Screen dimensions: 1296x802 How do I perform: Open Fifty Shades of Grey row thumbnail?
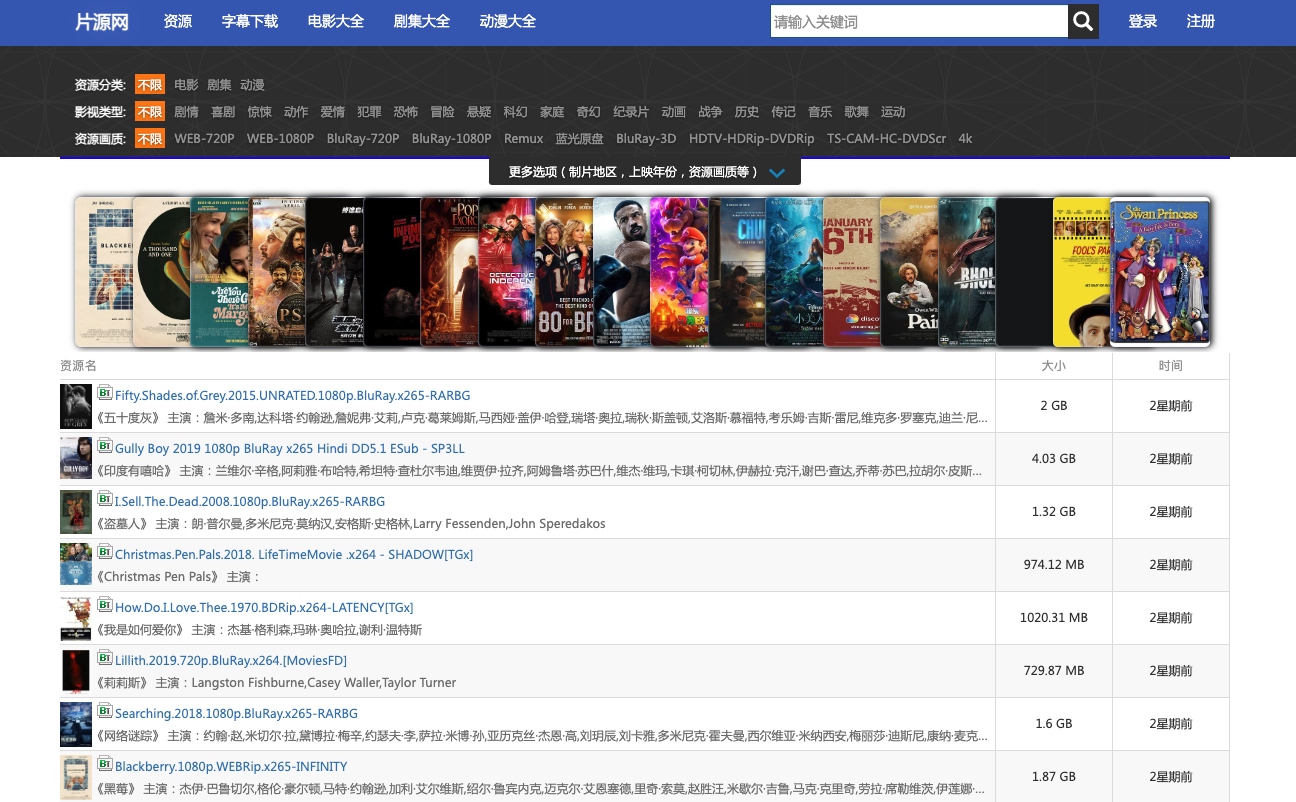coord(76,406)
